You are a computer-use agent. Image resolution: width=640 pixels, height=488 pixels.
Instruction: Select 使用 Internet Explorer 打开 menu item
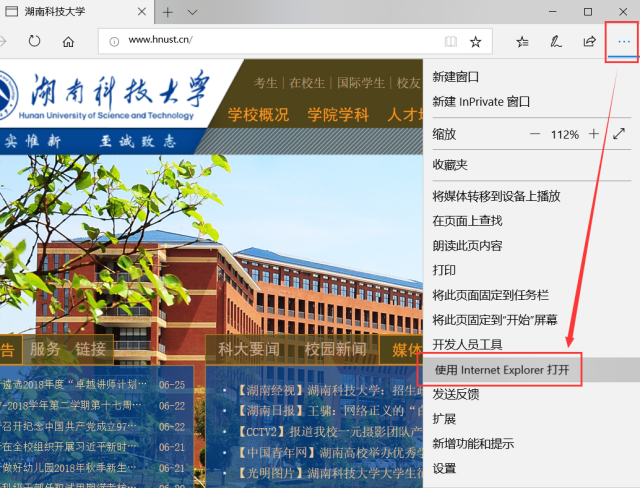[x=502, y=369]
